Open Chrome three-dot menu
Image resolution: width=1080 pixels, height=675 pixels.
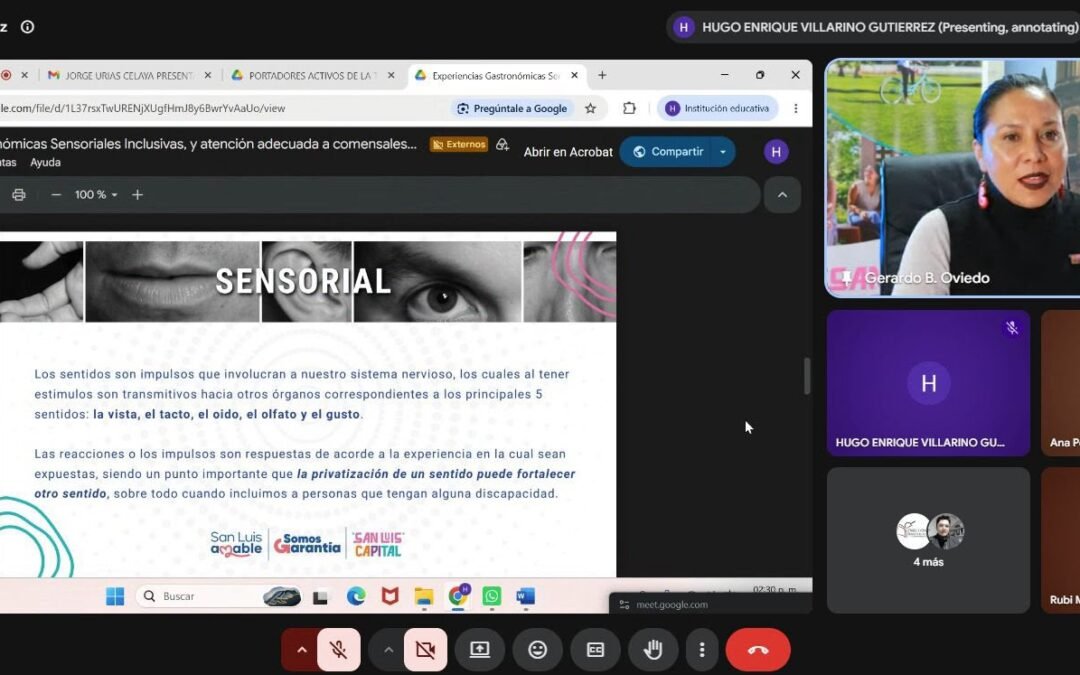tap(796, 108)
